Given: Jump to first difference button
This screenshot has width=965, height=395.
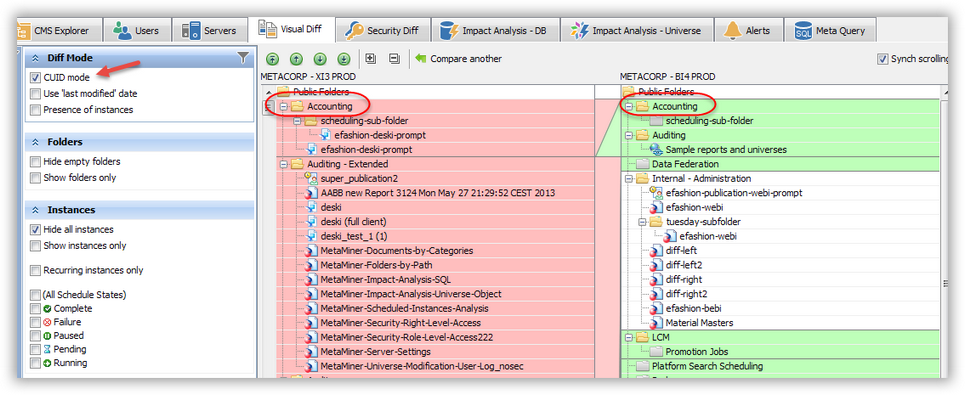Looking at the screenshot, I should pyautogui.click(x=272, y=59).
